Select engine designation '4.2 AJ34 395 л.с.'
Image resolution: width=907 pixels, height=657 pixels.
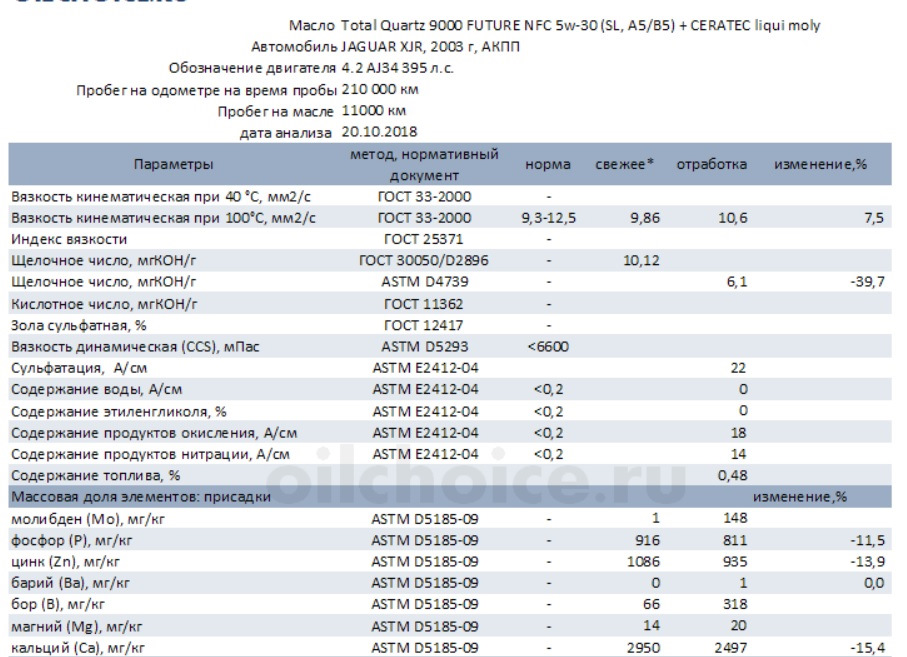pos(397,68)
